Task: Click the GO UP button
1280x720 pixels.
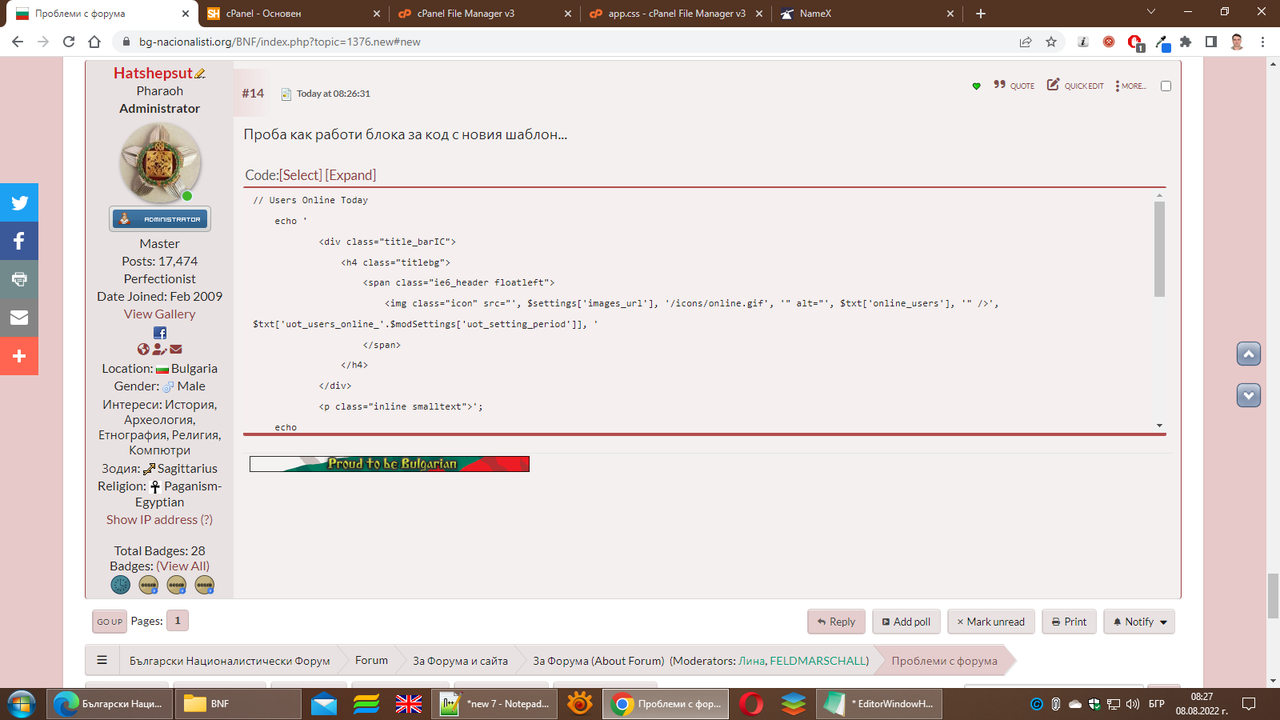Action: 109,621
